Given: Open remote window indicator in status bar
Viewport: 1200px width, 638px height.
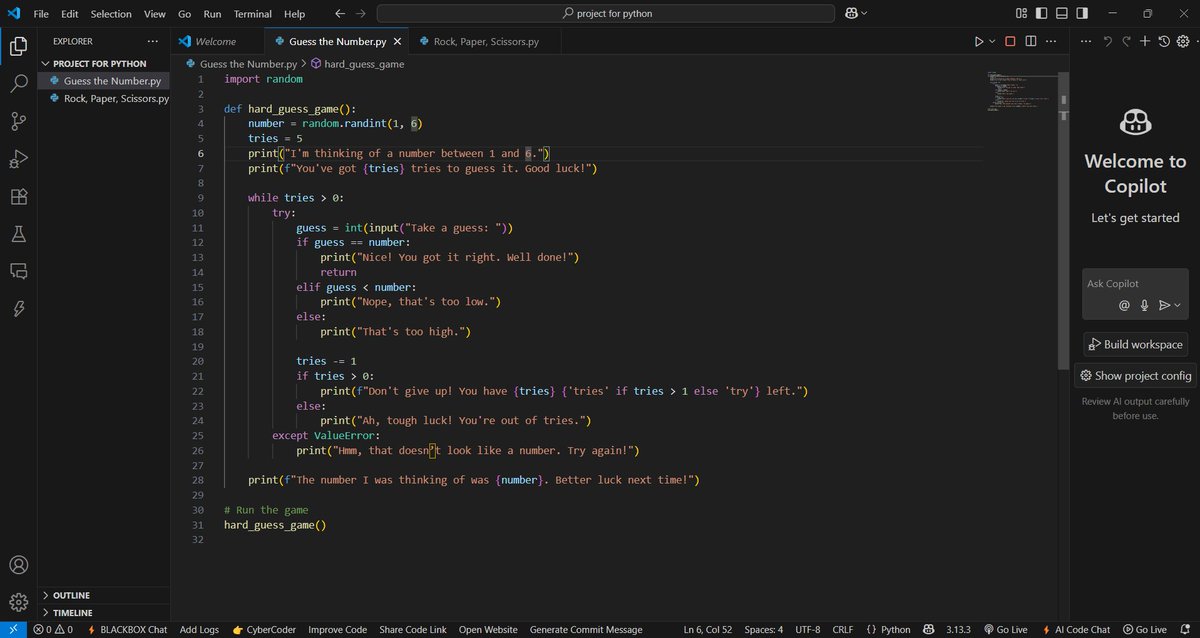Looking at the screenshot, I should 13,630.
